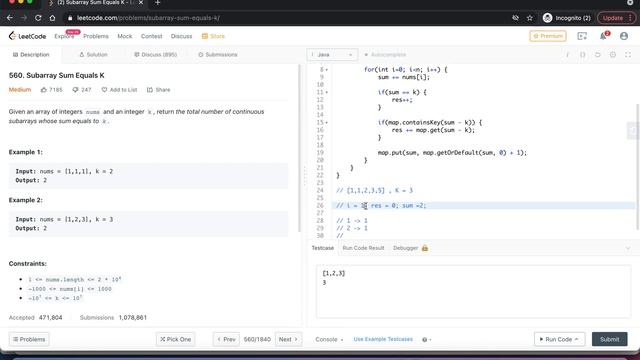Click the tracking-blocked eye icon in address bar
This screenshot has width=640, height=360.
coord(516,18)
